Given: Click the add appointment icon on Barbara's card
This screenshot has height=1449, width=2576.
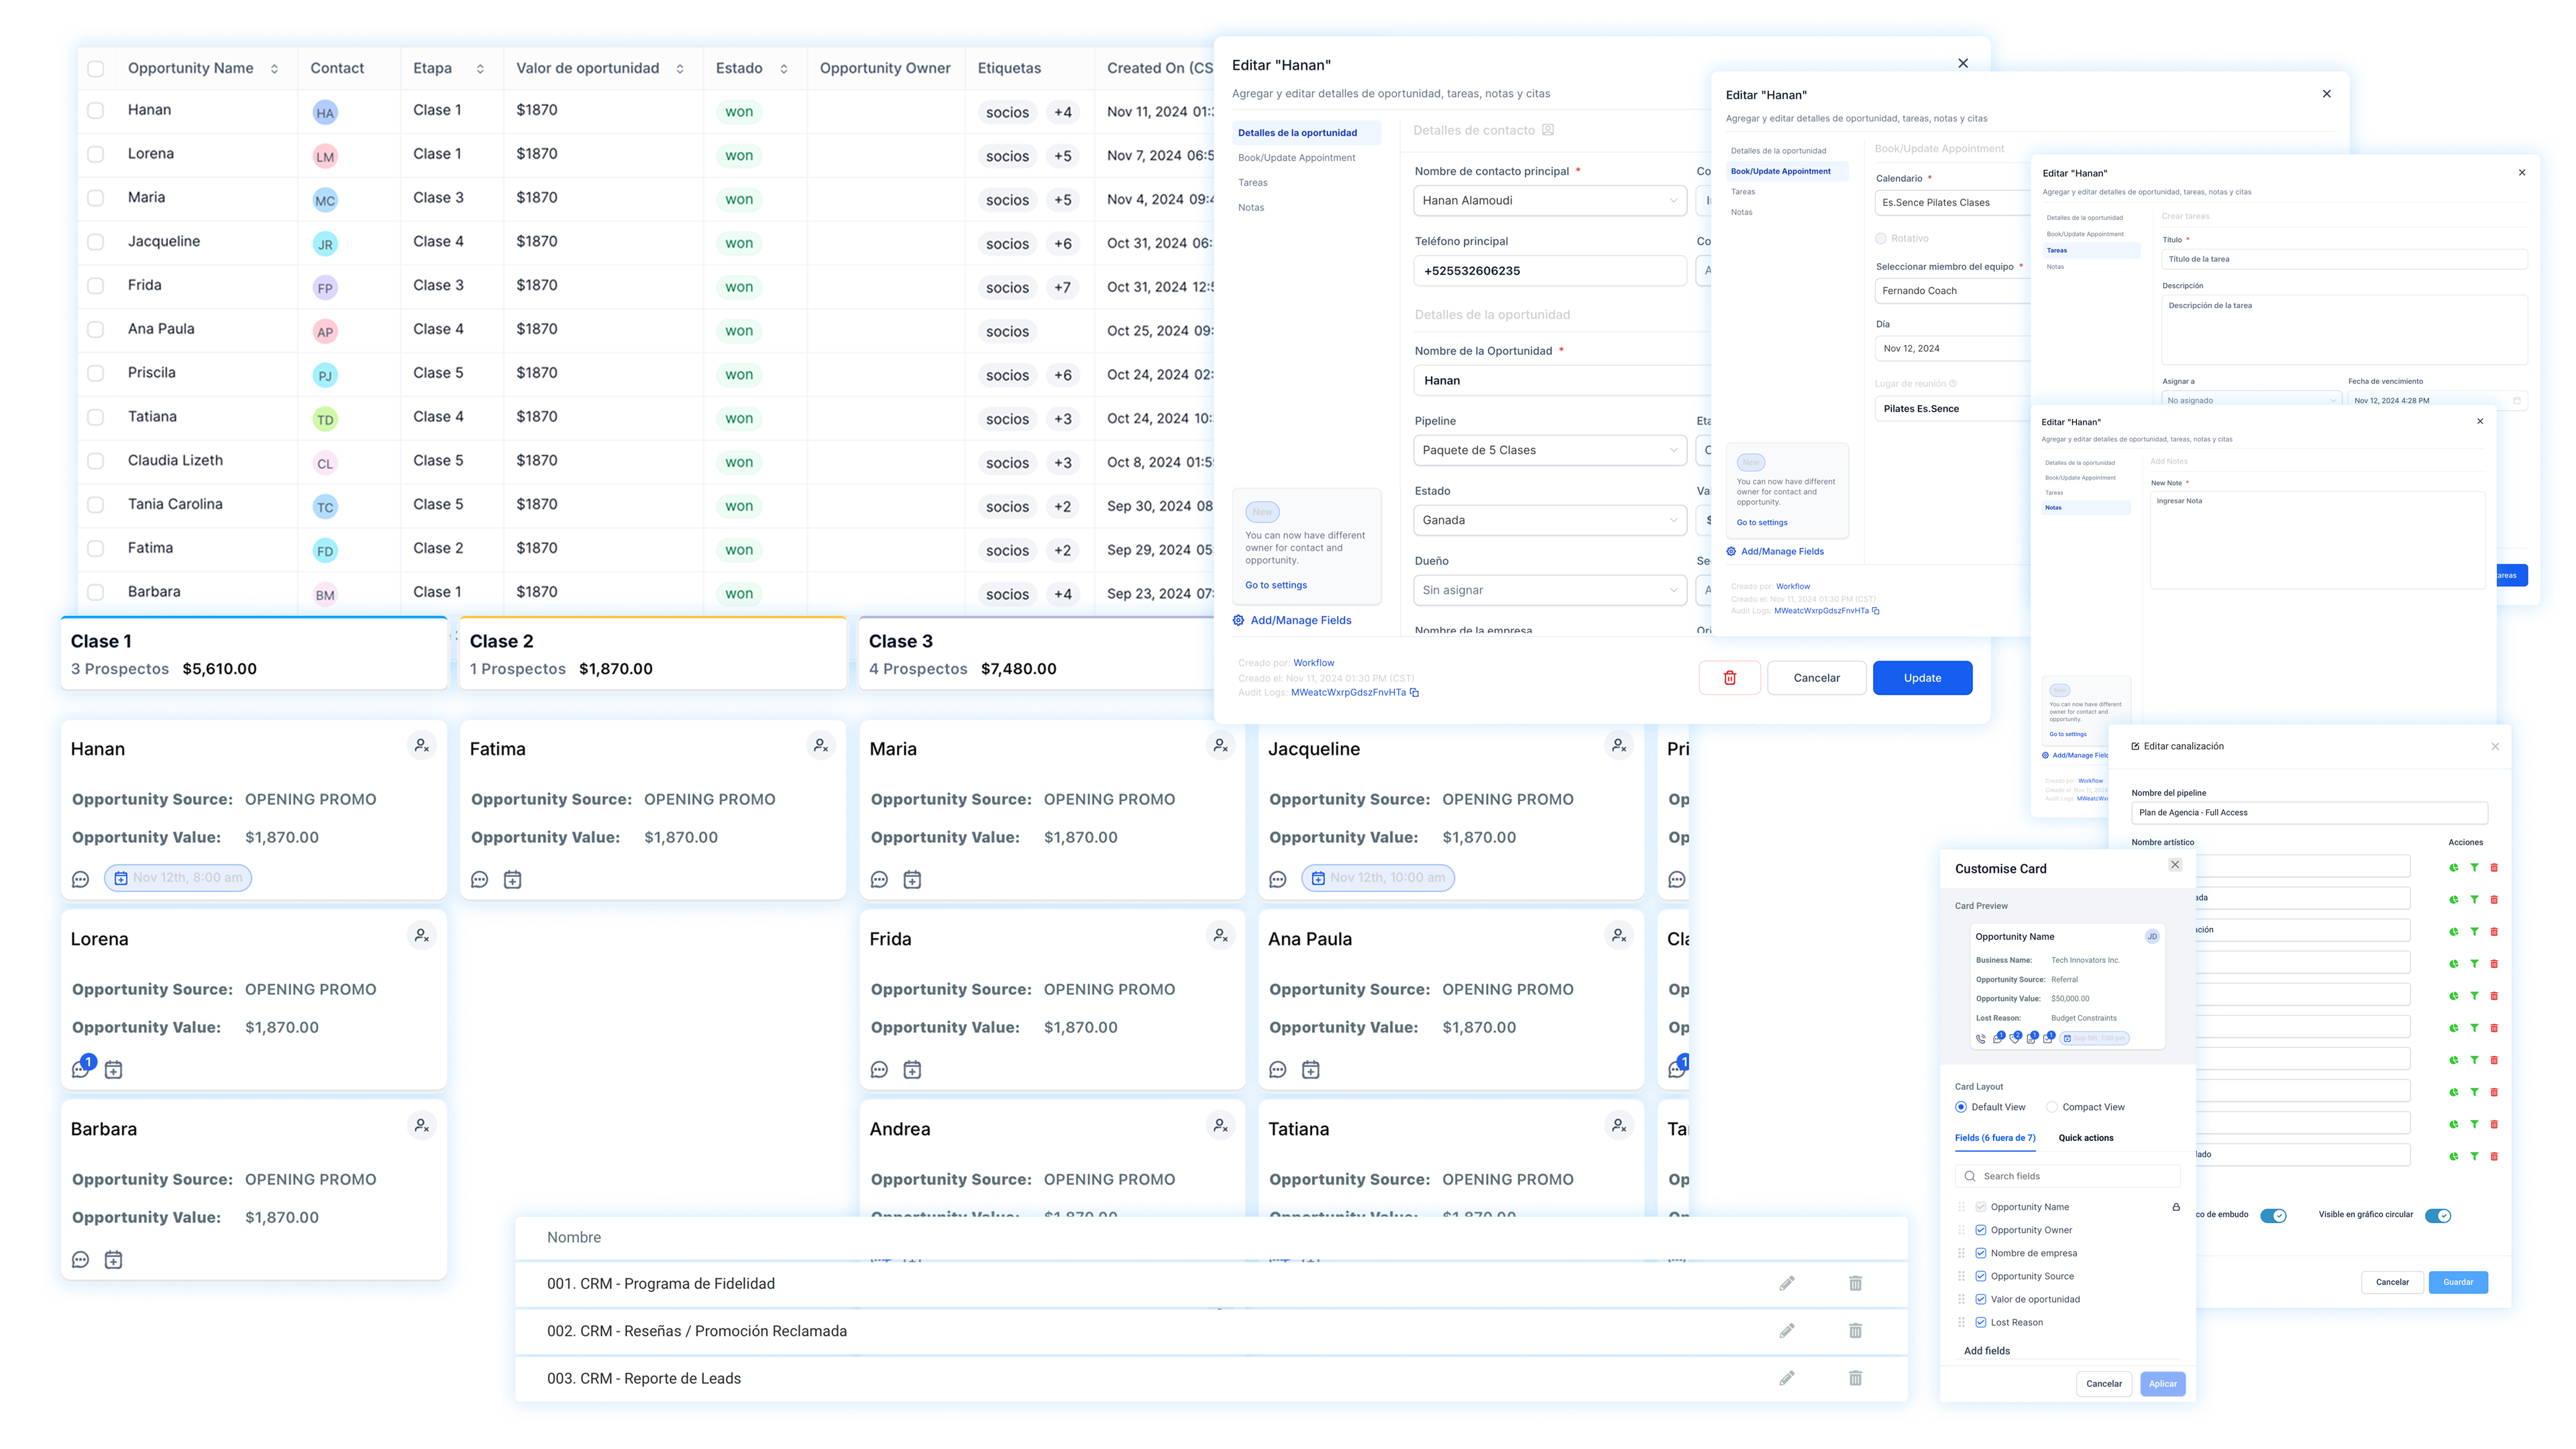Looking at the screenshot, I should pos(114,1260).
